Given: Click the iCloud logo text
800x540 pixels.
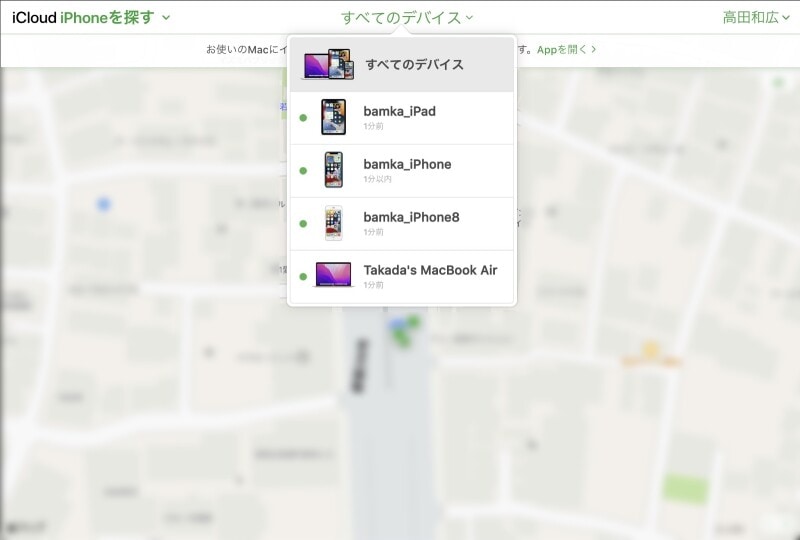Looking at the screenshot, I should tap(34, 18).
